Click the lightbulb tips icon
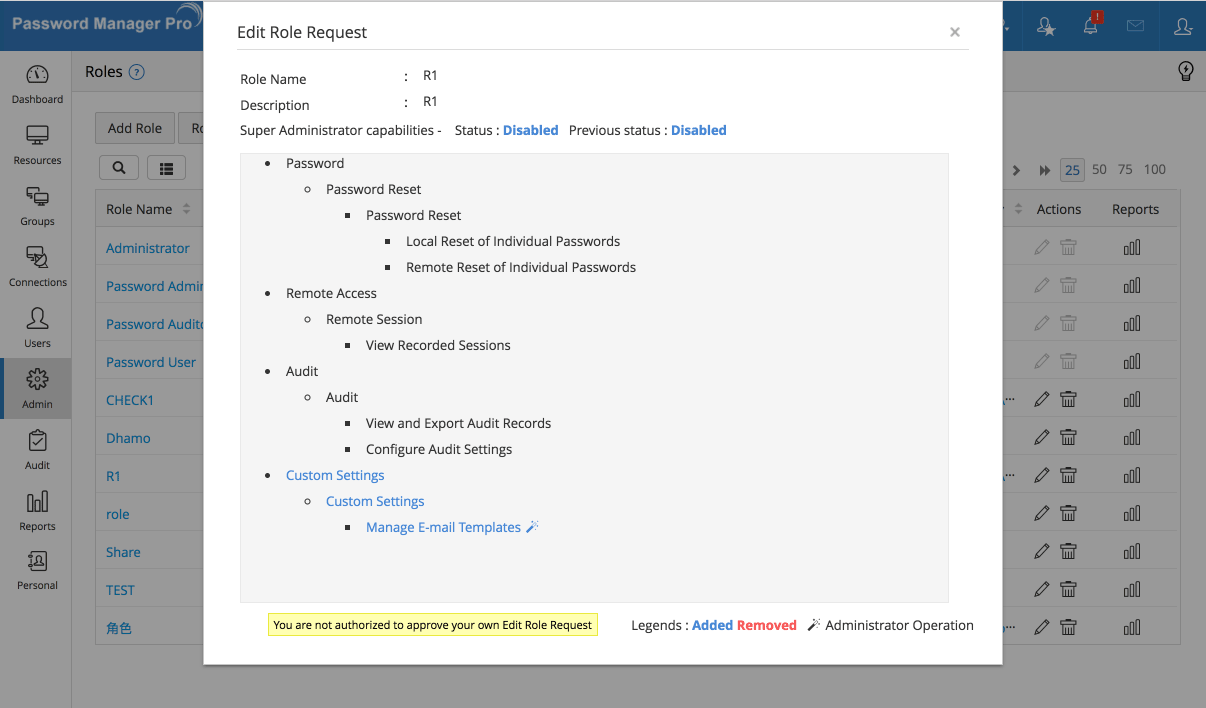 [1186, 70]
